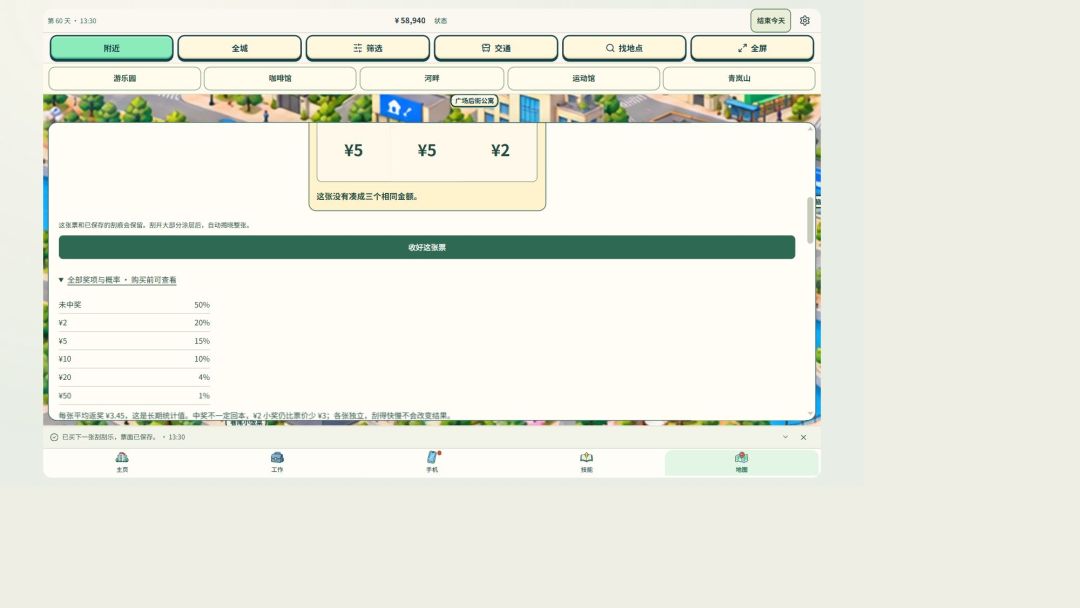Open the 技能 skills tab icon
This screenshot has height=608, width=1080.
tap(586, 457)
